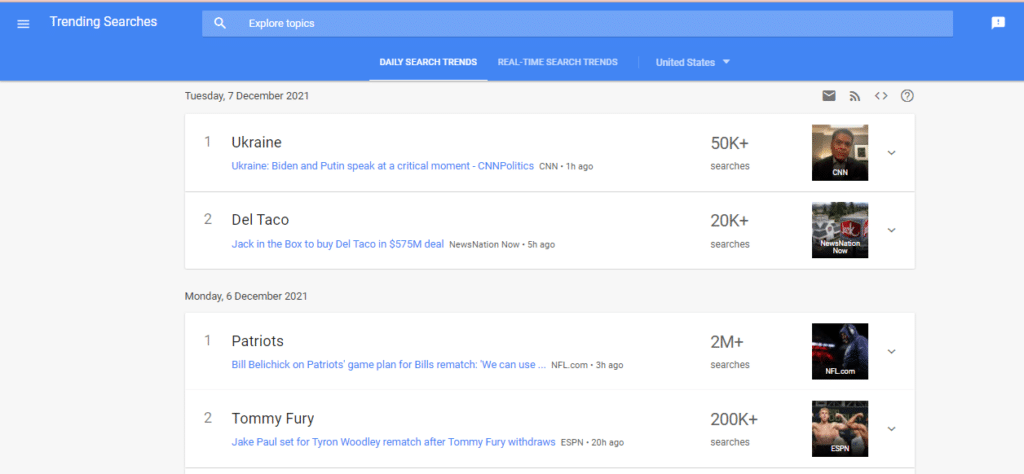Select the Tommy Fury trend title
The image size is (1024, 474).
pyautogui.click(x=273, y=419)
